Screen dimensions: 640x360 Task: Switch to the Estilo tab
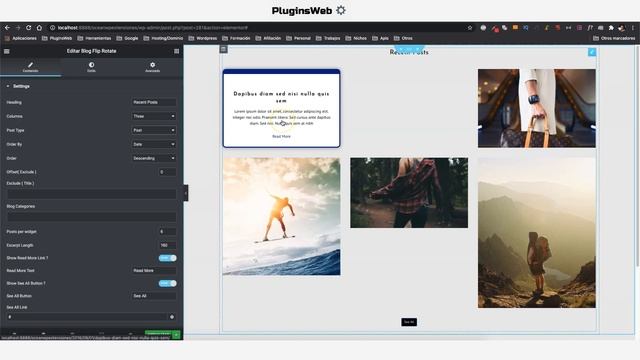(x=91, y=67)
